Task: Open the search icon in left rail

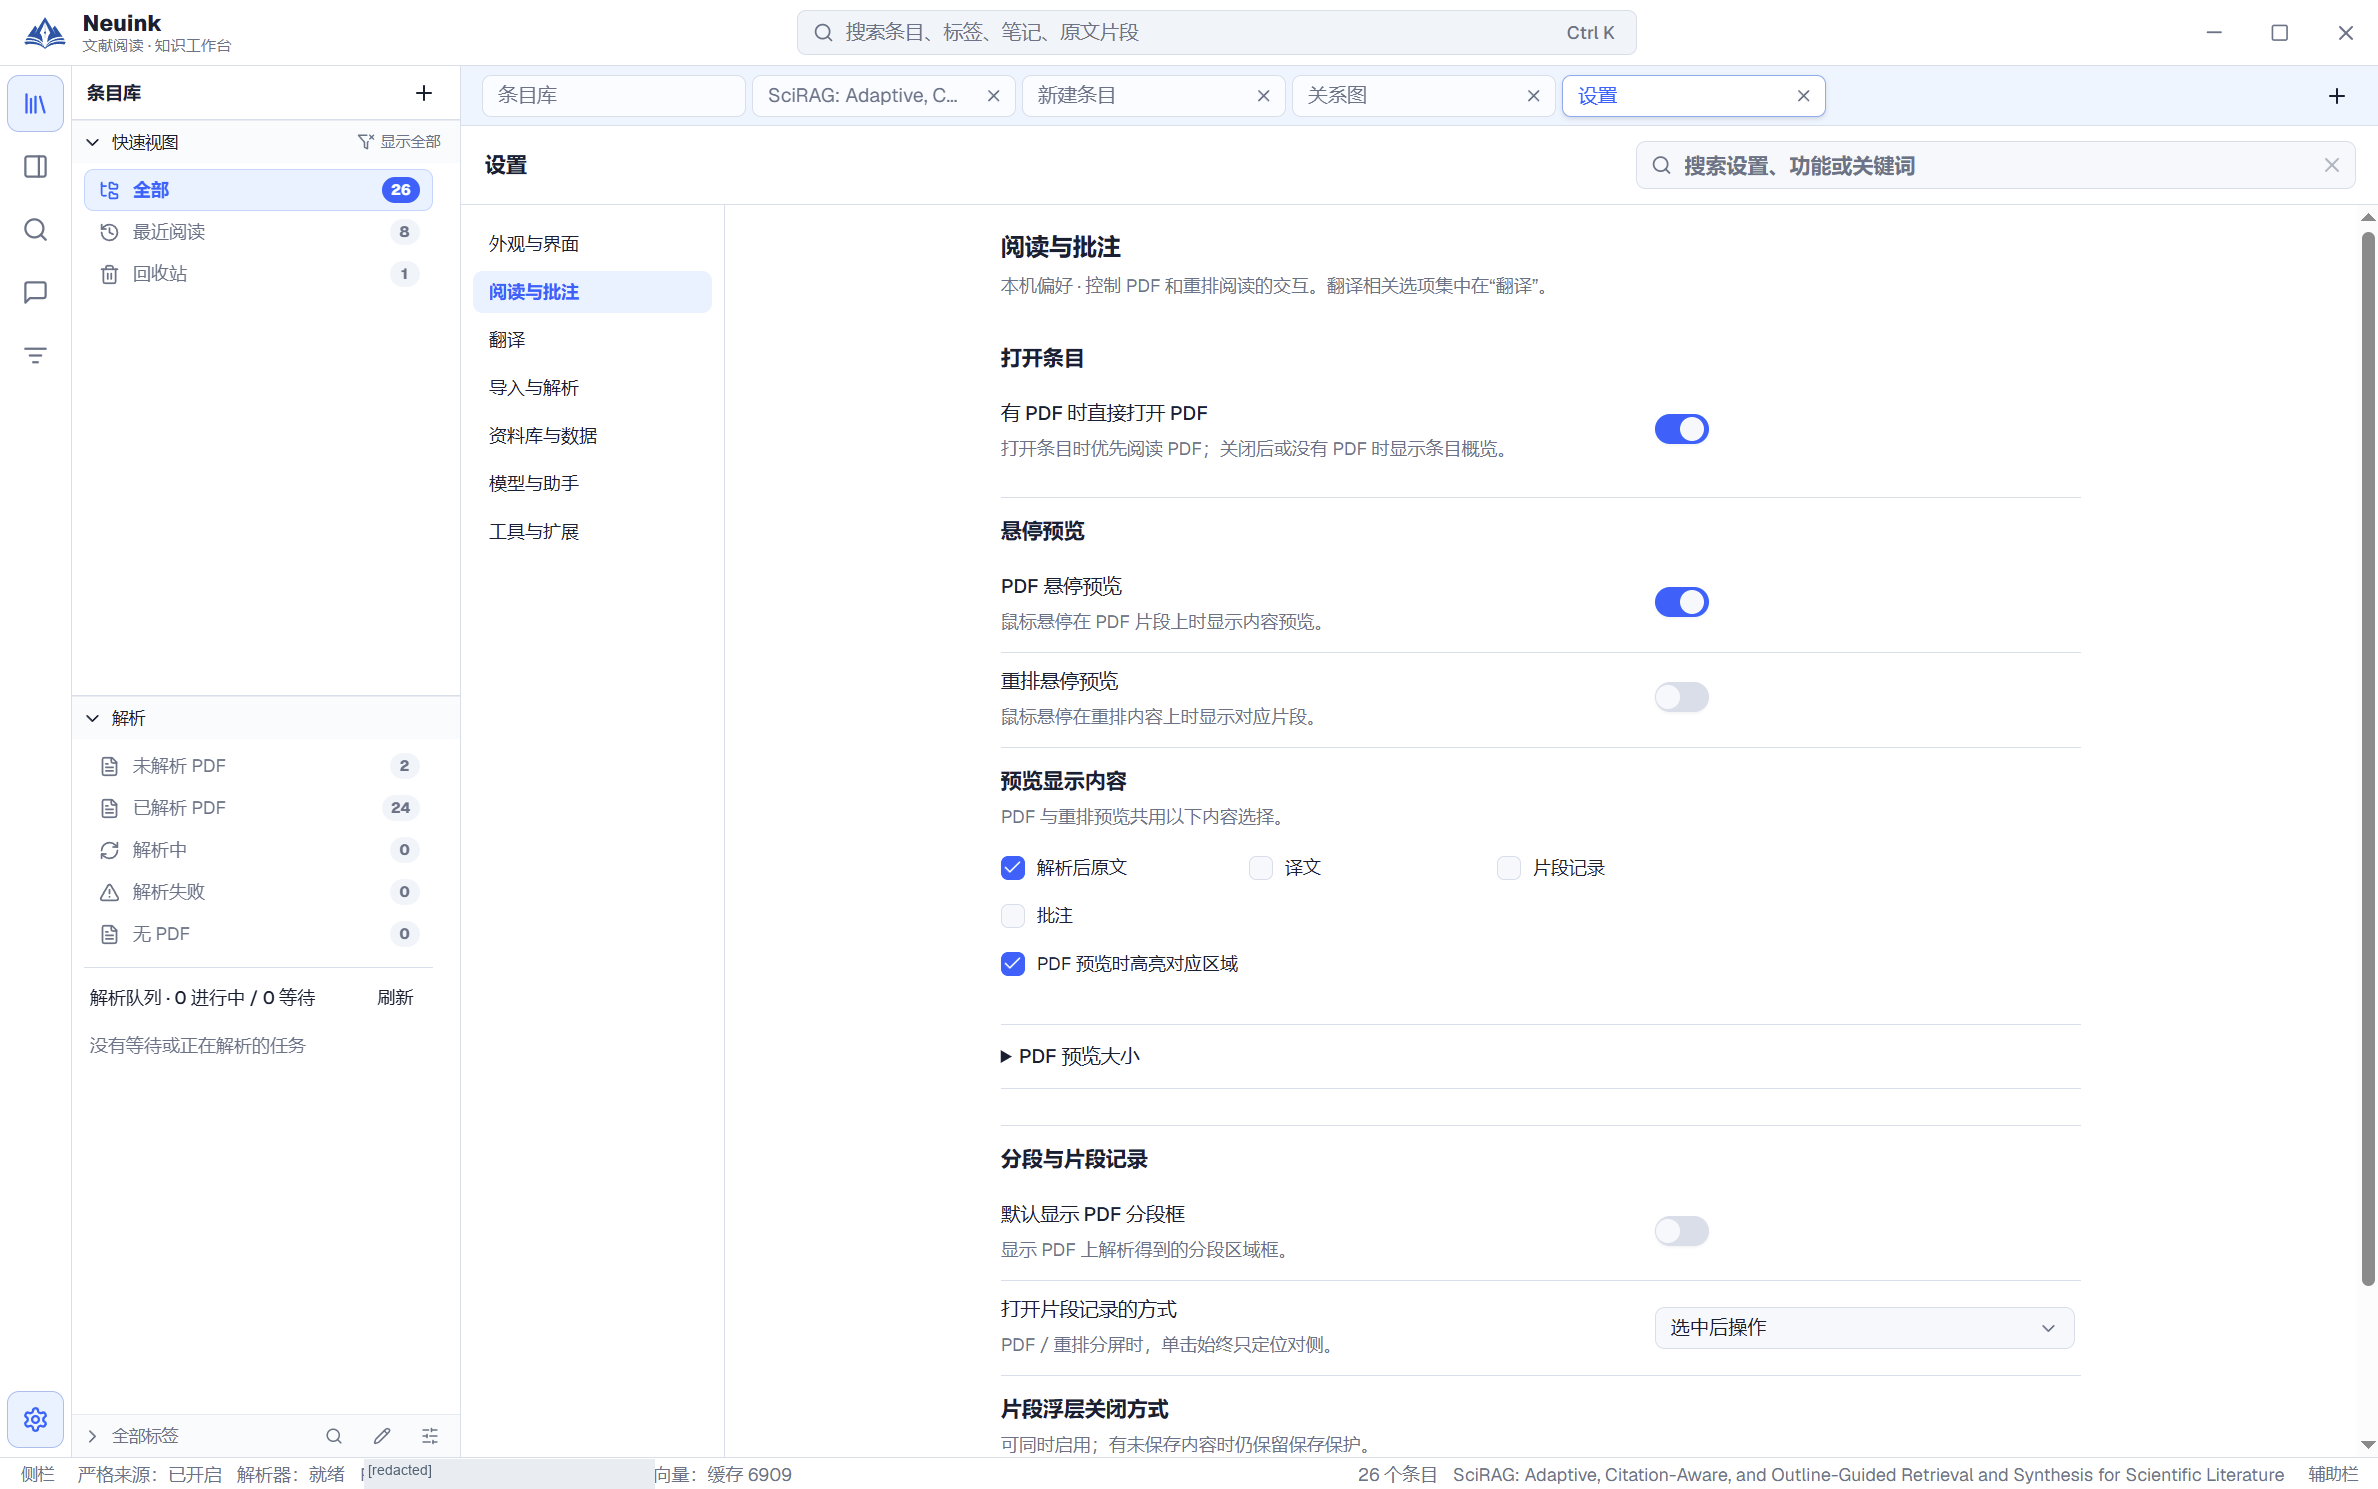Action: [x=35, y=230]
